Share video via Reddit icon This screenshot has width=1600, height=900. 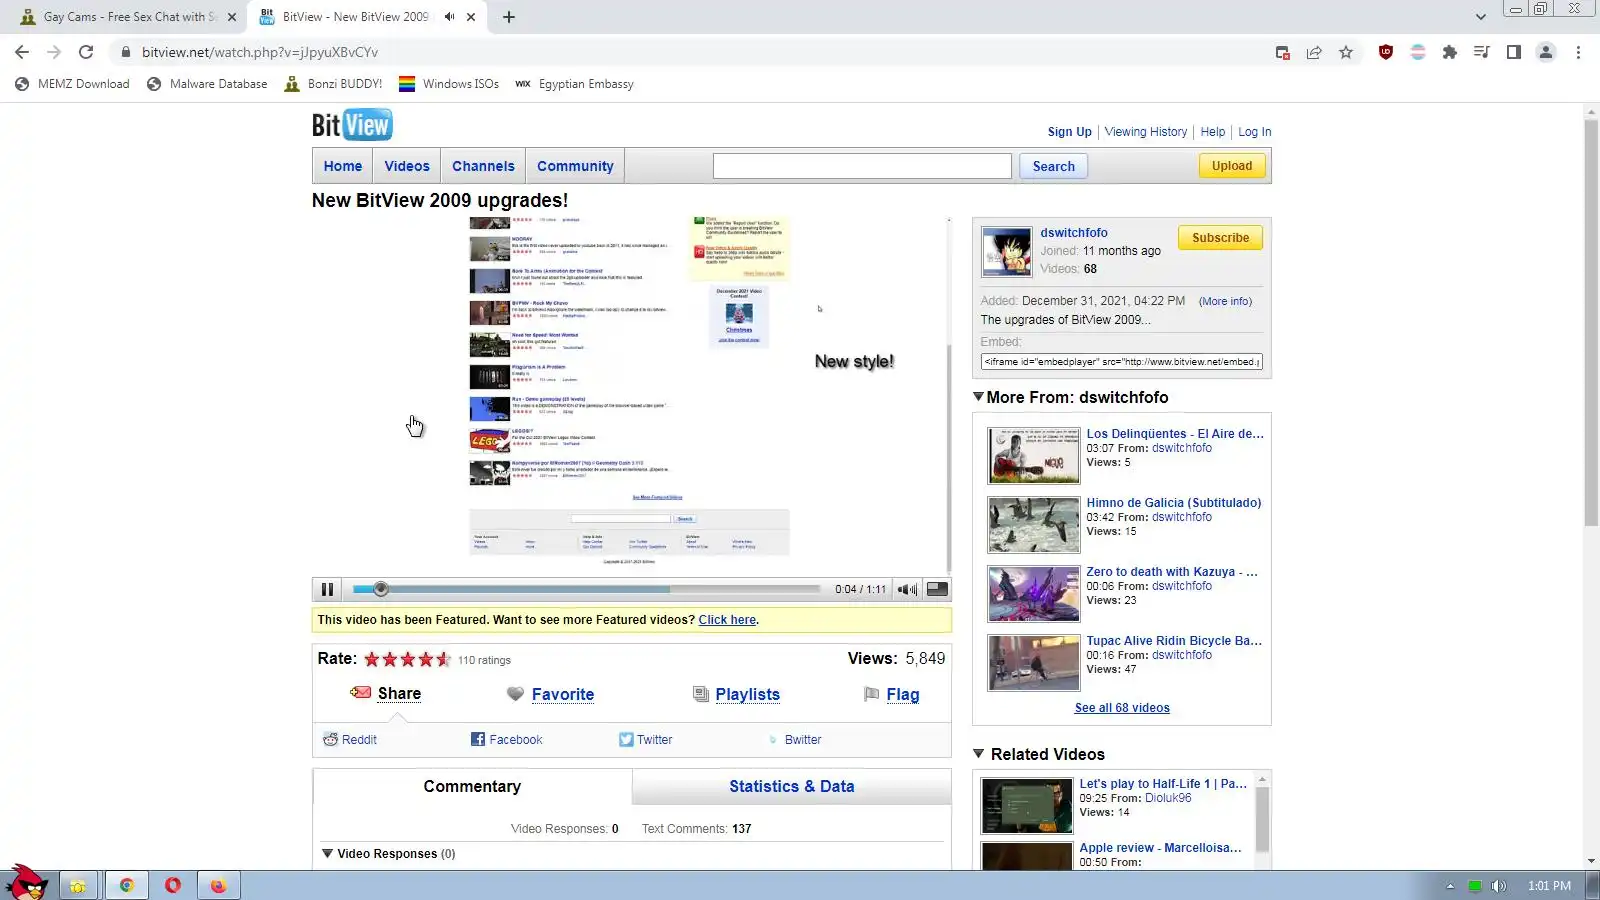click(x=330, y=740)
